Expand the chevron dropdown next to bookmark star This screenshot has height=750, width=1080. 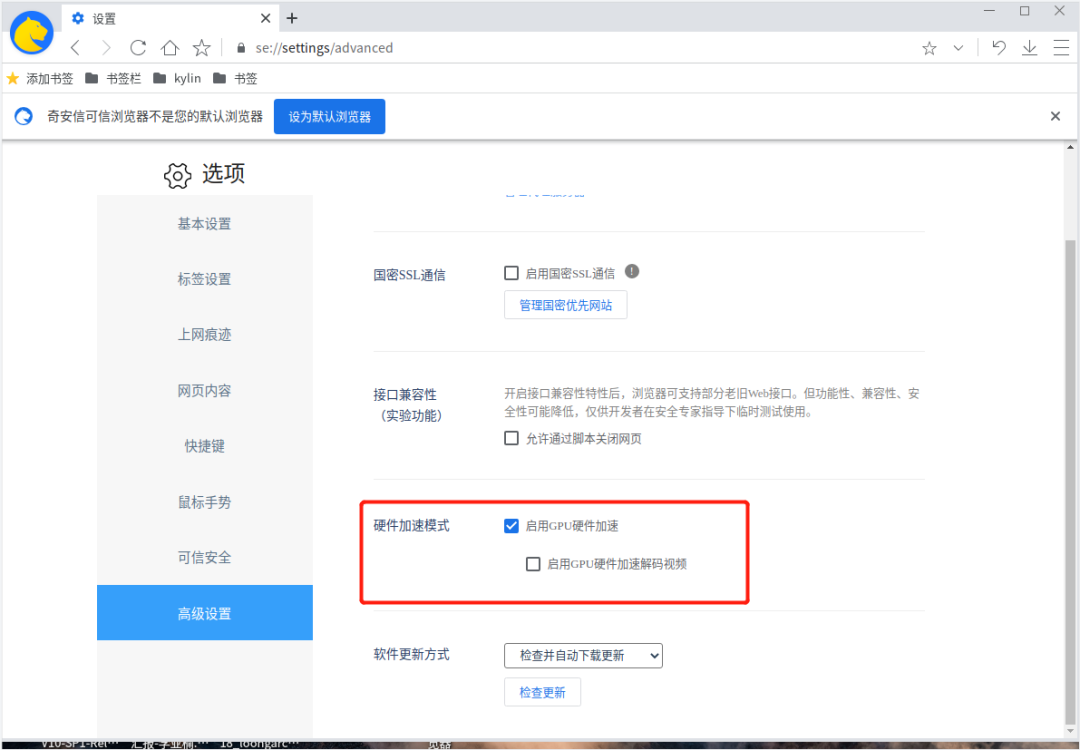[958, 48]
